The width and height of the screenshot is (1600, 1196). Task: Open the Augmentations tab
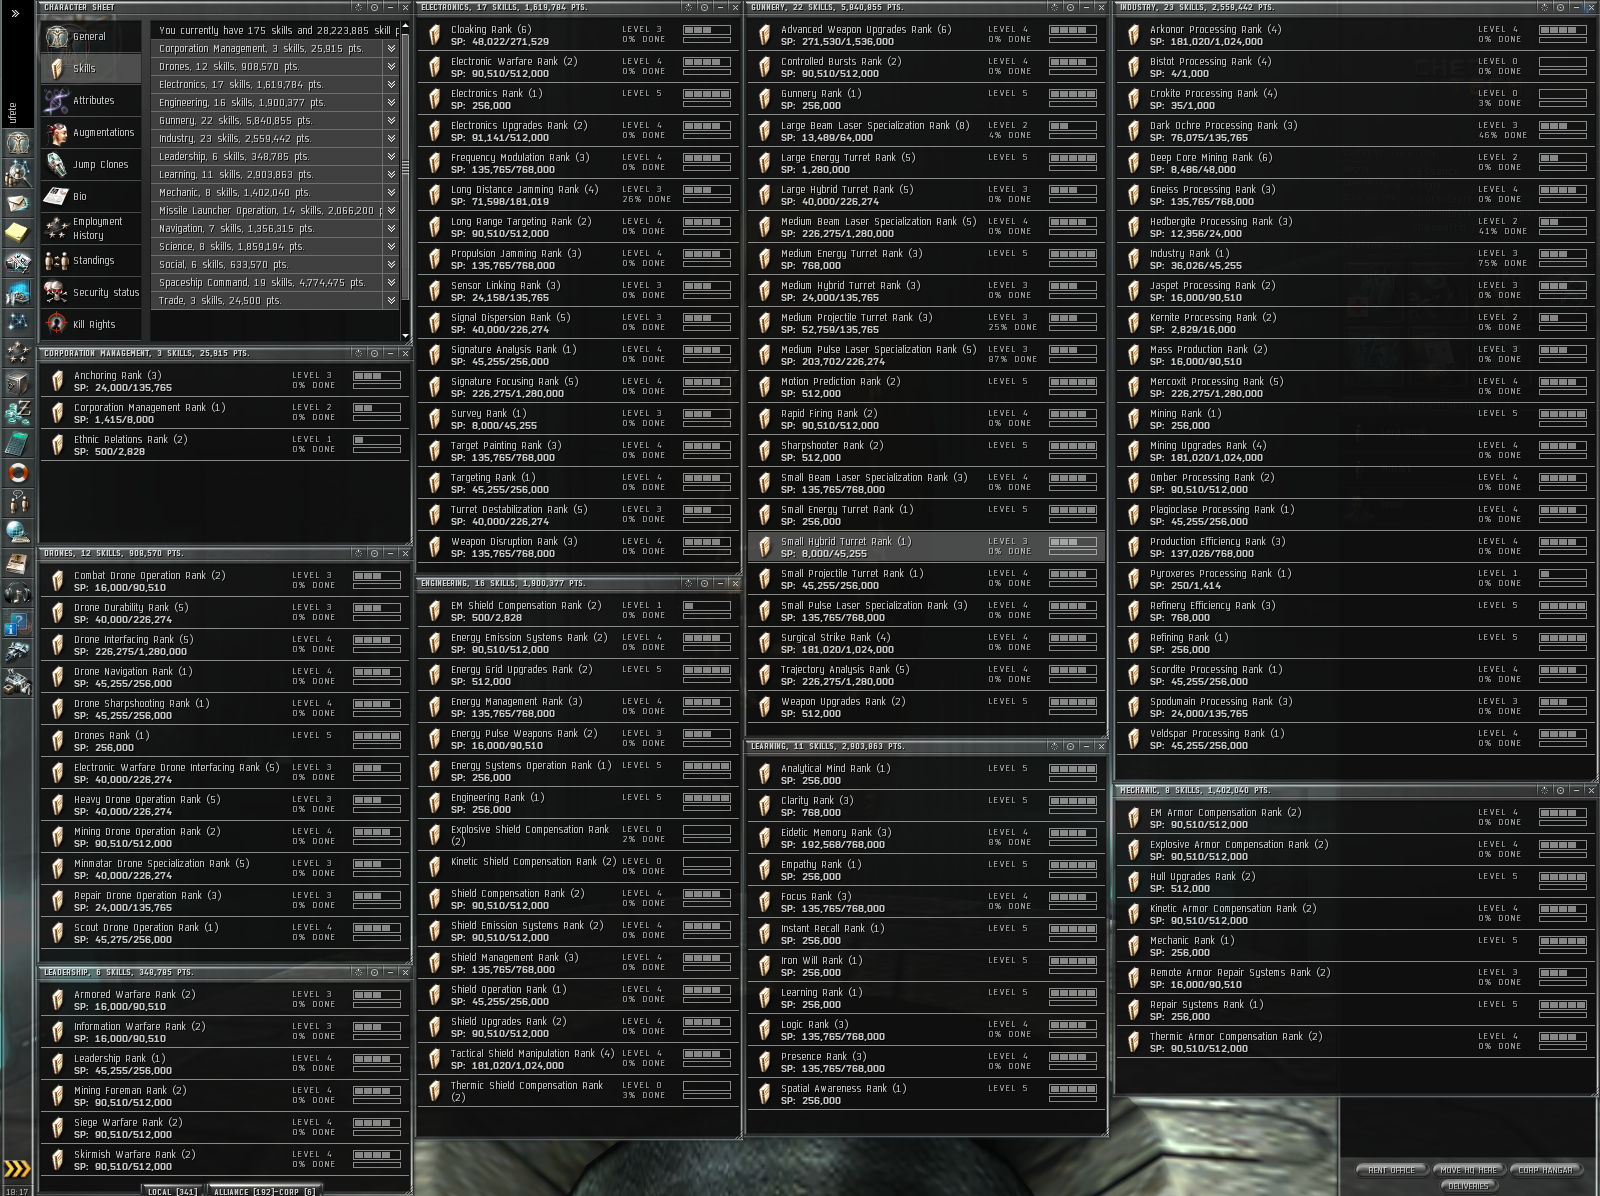pyautogui.click(x=92, y=133)
